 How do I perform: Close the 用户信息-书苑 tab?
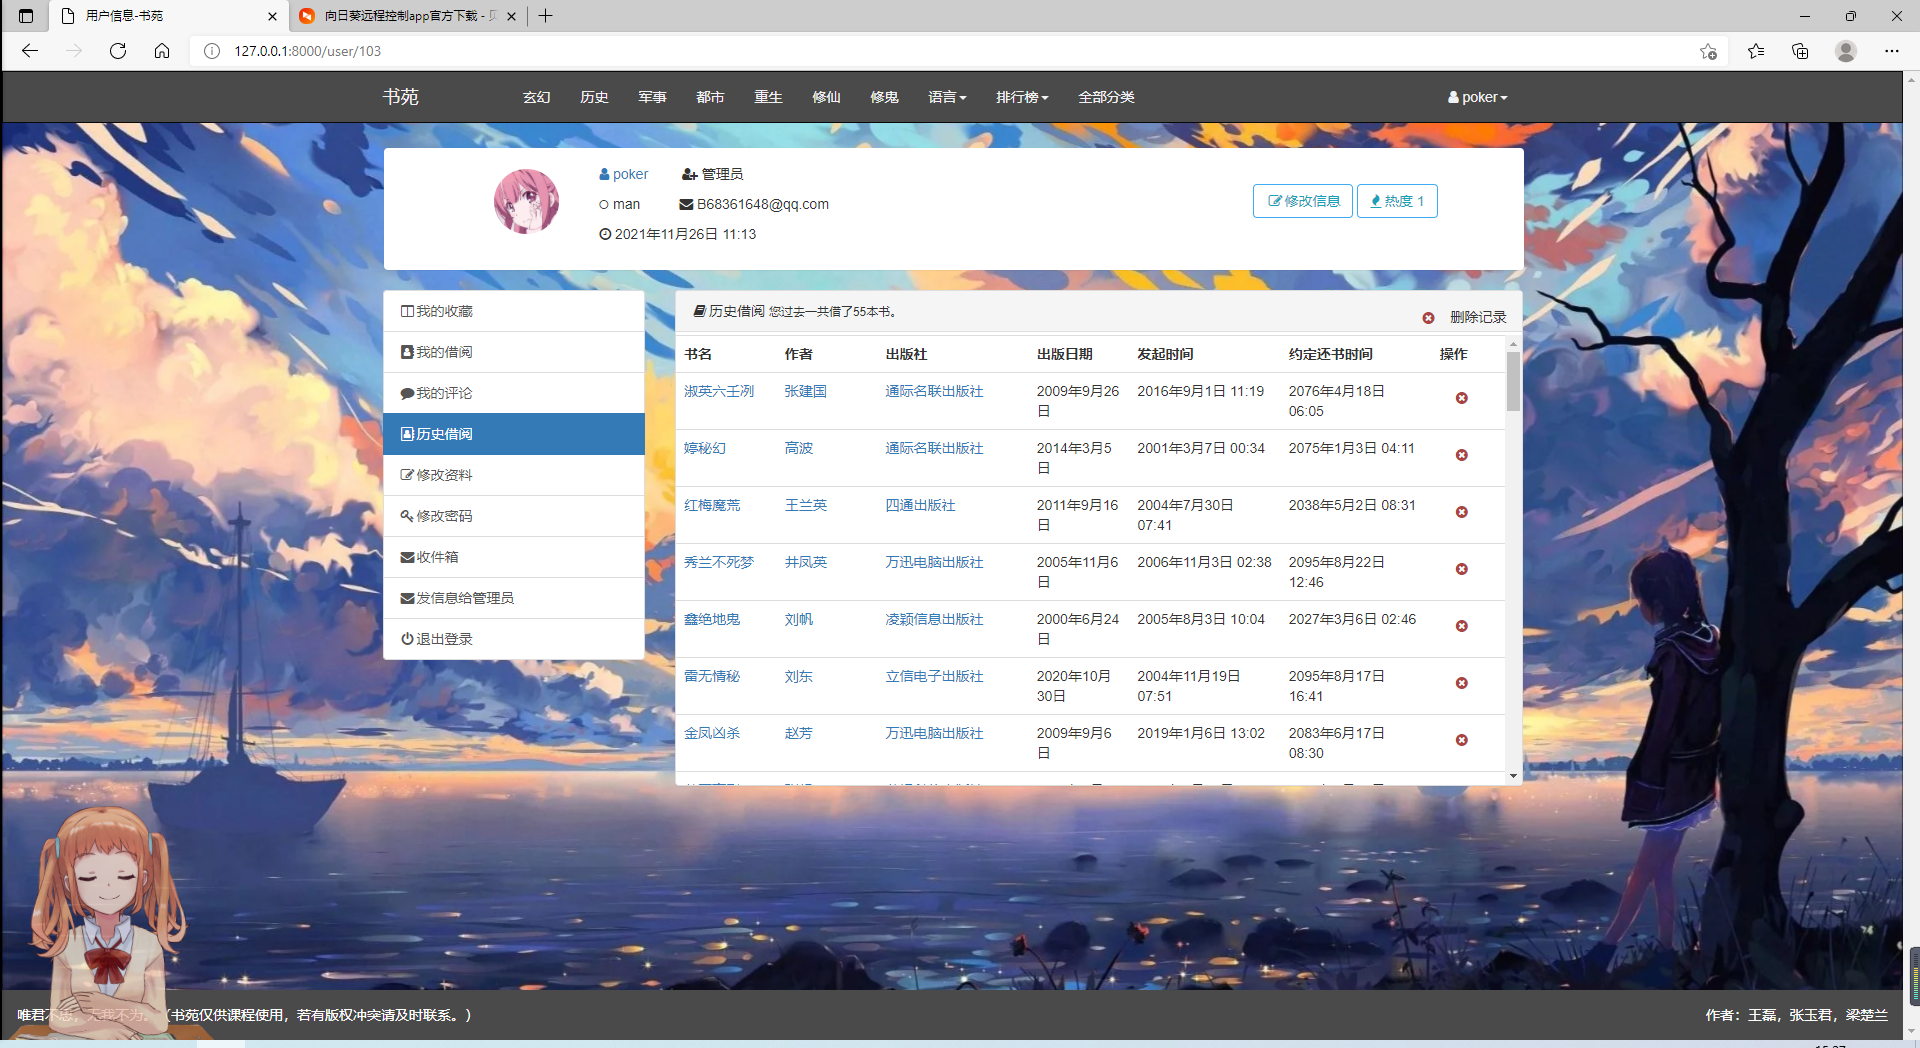pyautogui.click(x=272, y=16)
